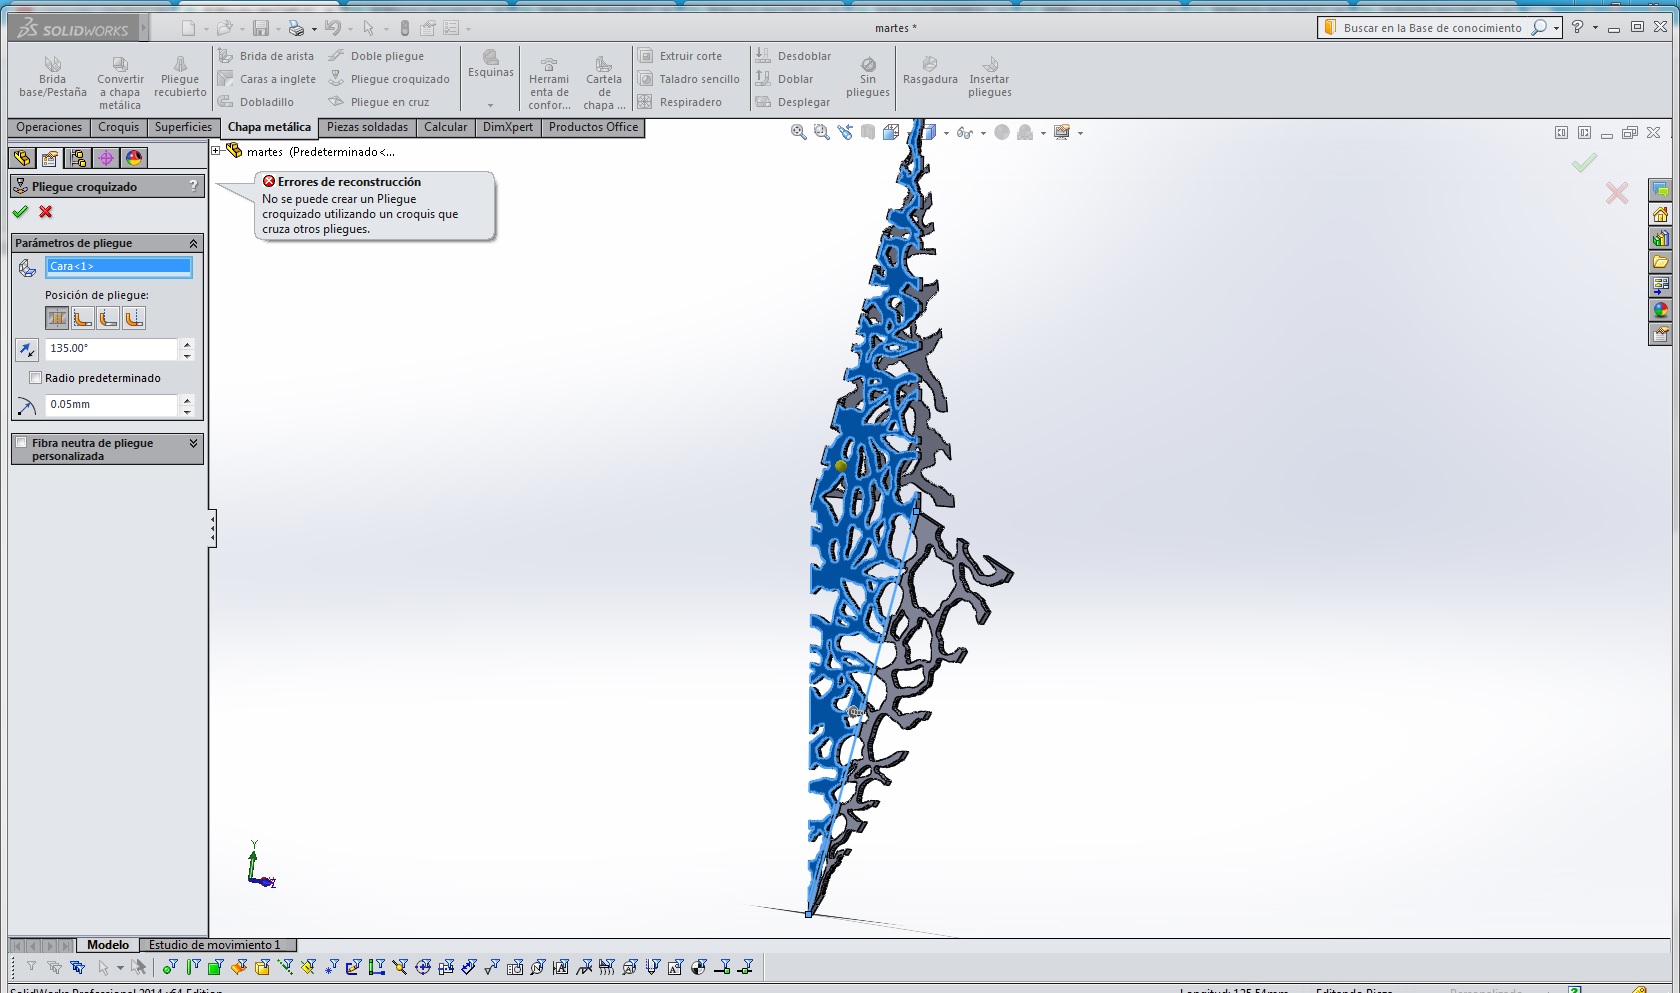Click the 0.05mm radius field
1680x993 pixels.
[111, 404]
